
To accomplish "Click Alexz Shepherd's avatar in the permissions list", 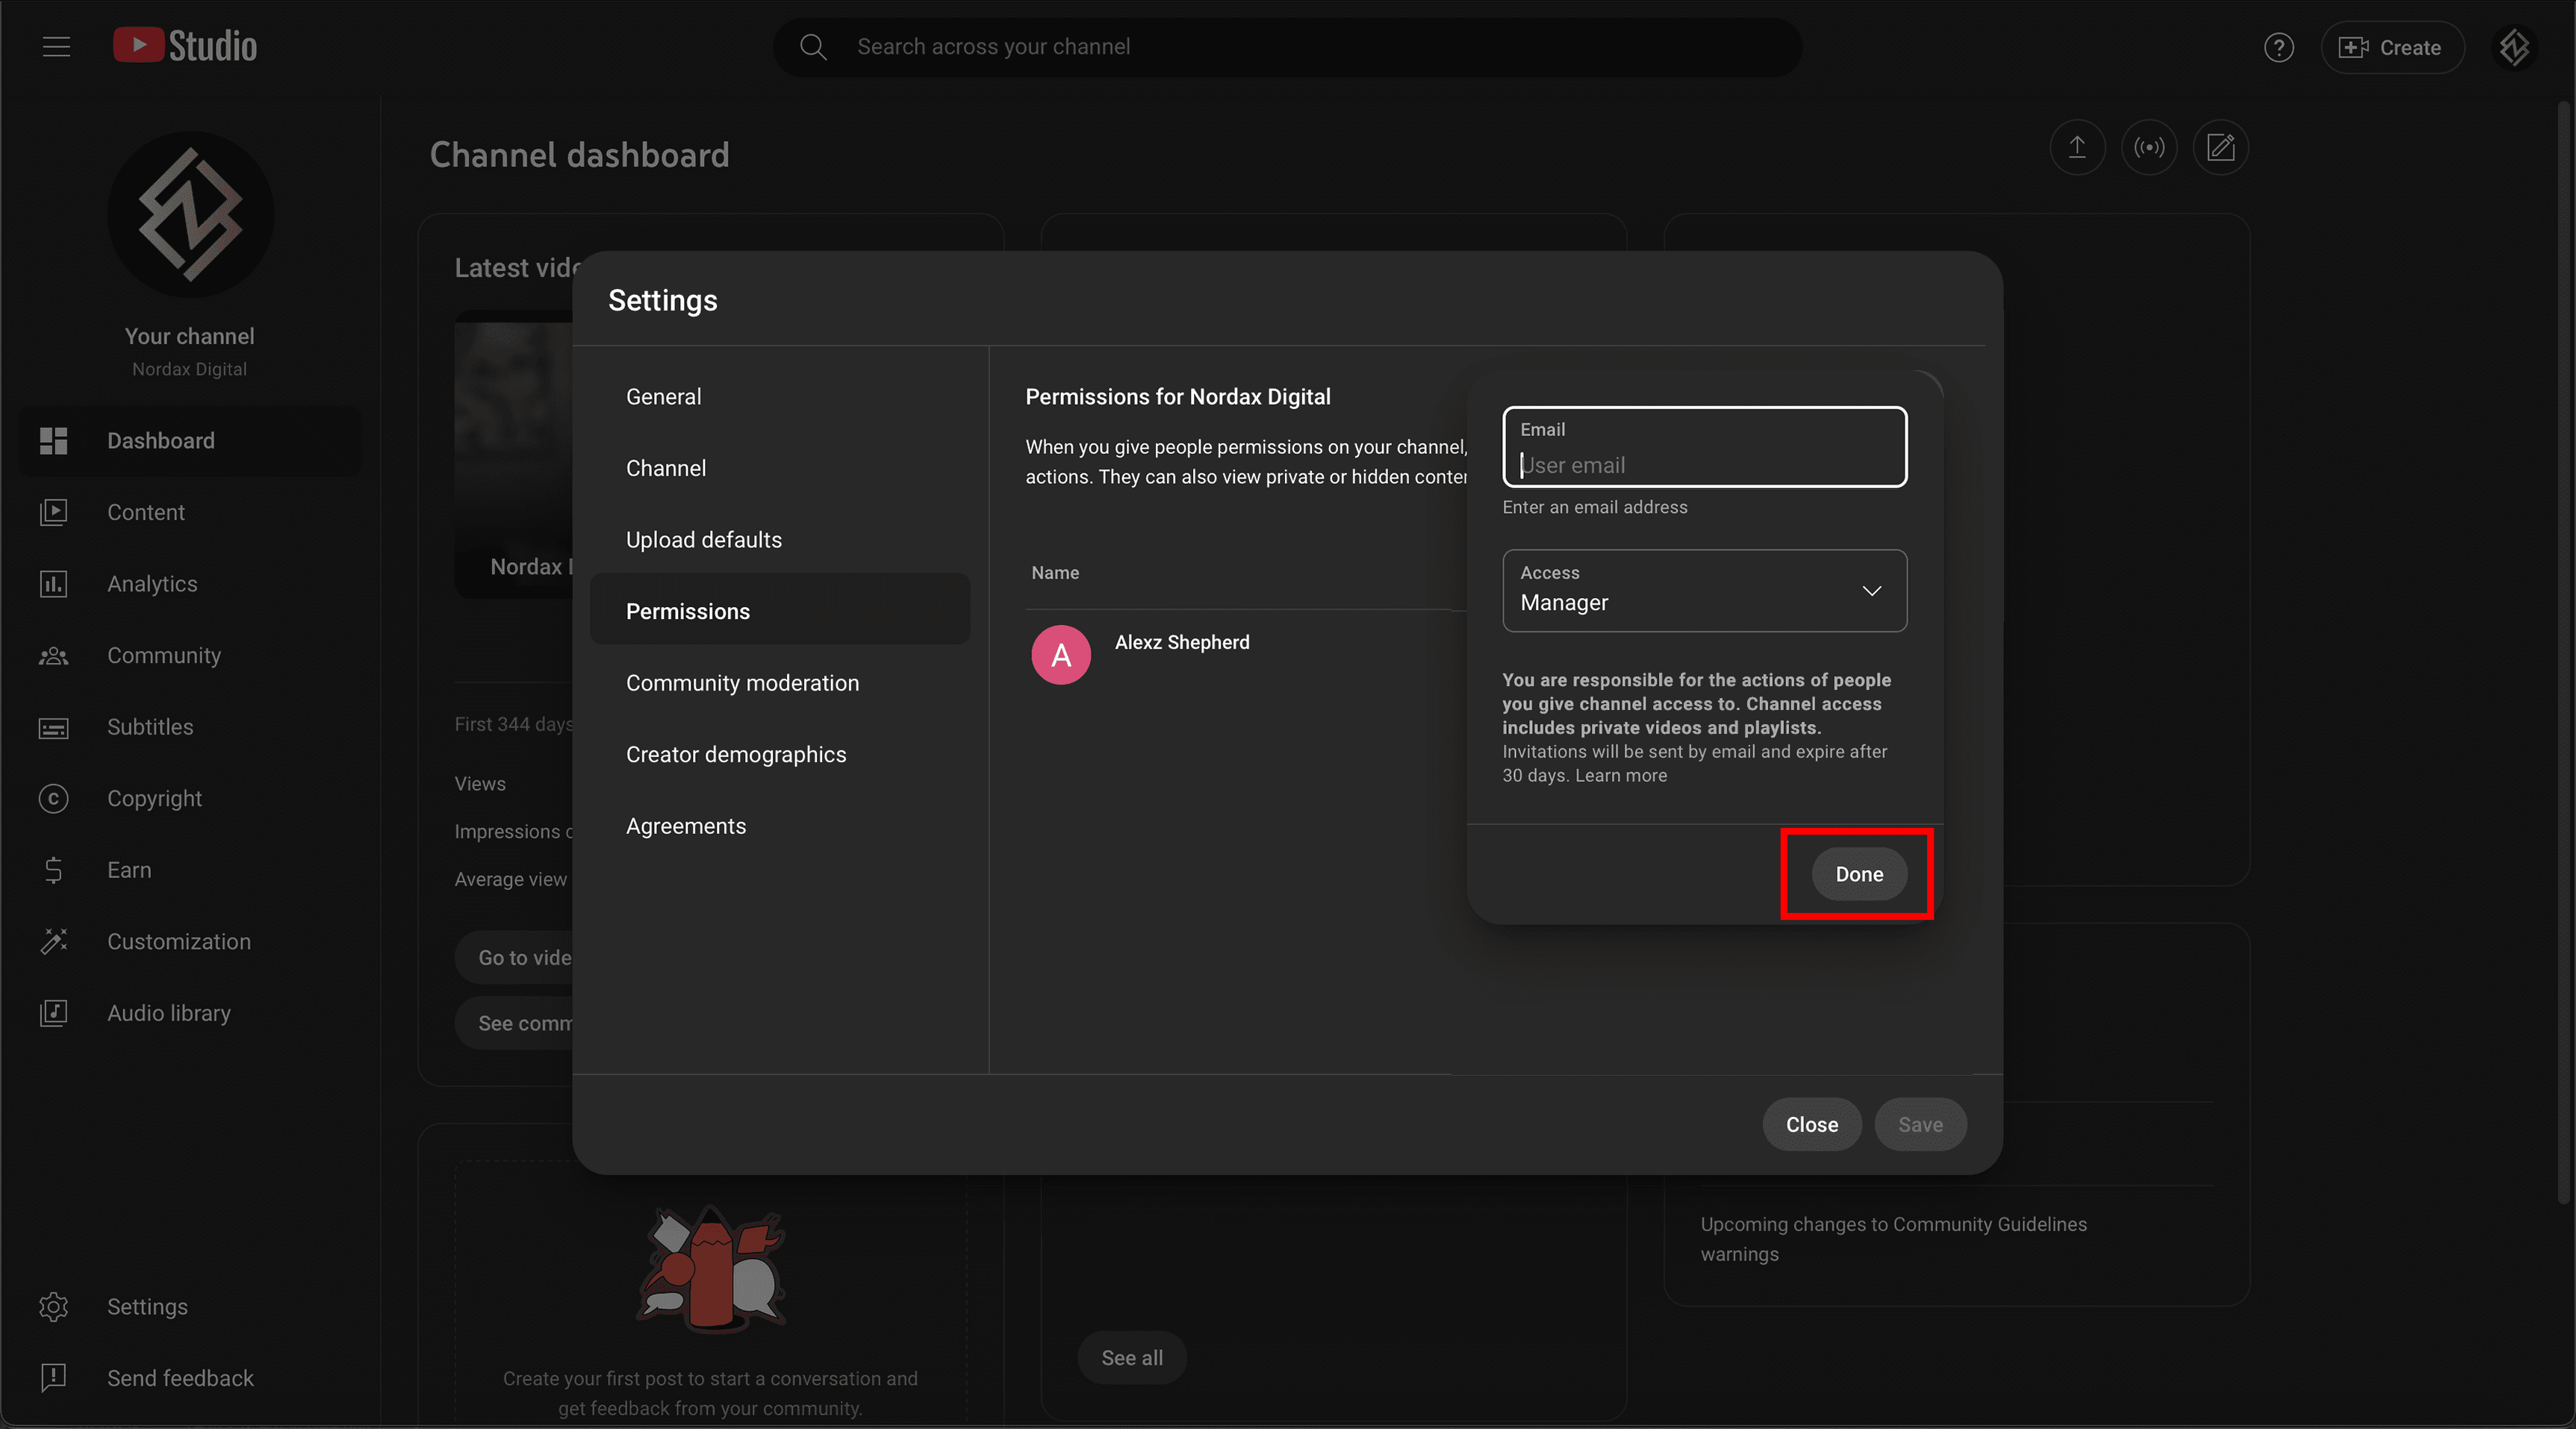I will click(1060, 654).
